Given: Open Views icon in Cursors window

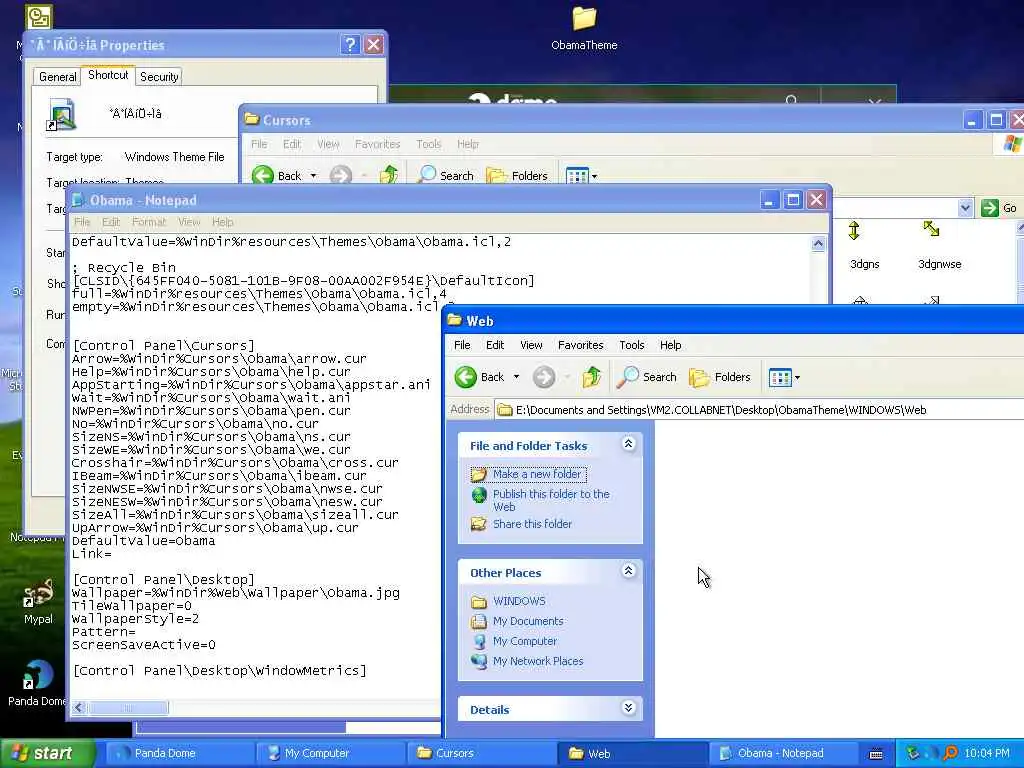Looking at the screenshot, I should click(577, 176).
